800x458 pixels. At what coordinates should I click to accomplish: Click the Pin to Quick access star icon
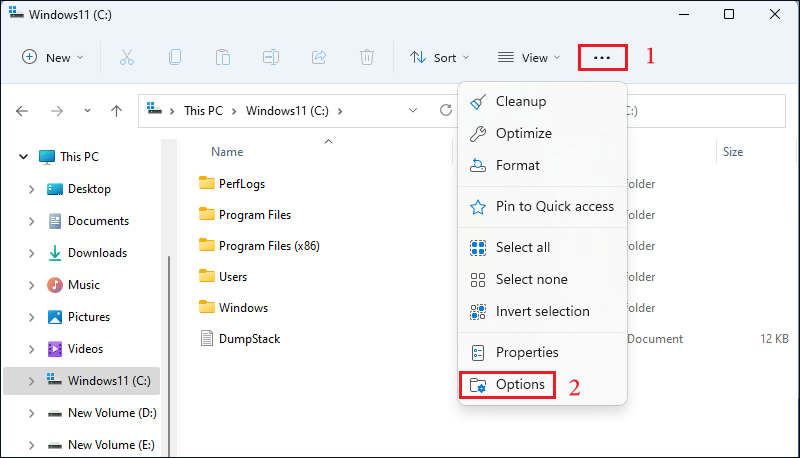478,207
